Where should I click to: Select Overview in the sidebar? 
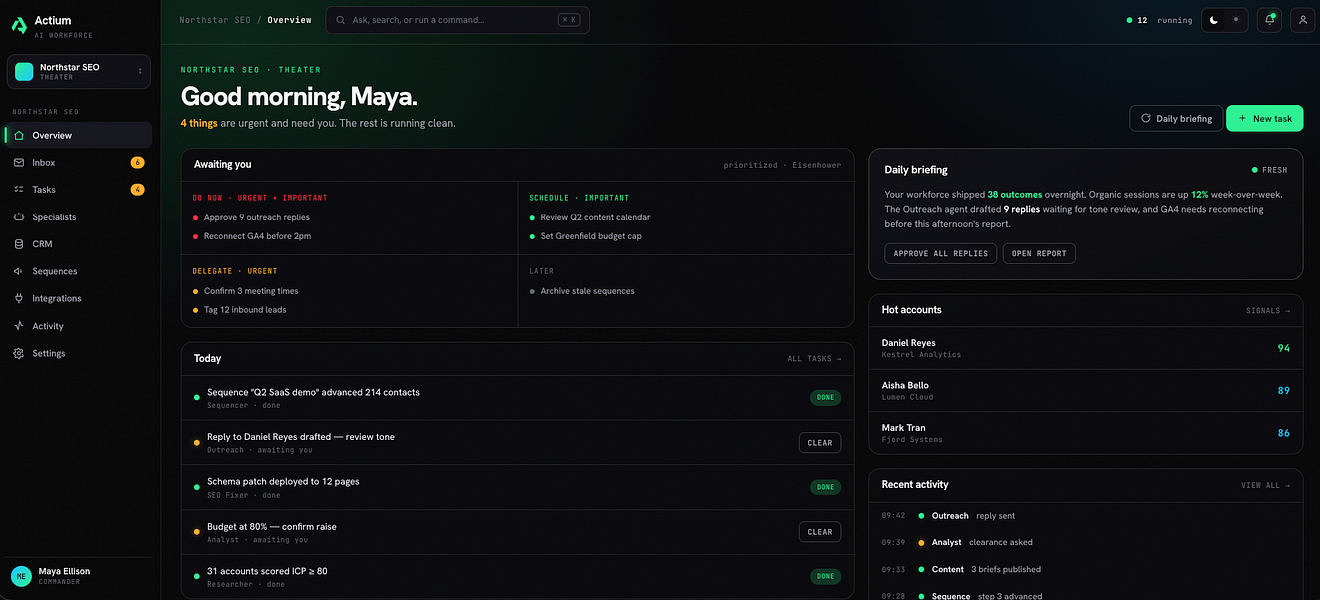click(79, 135)
